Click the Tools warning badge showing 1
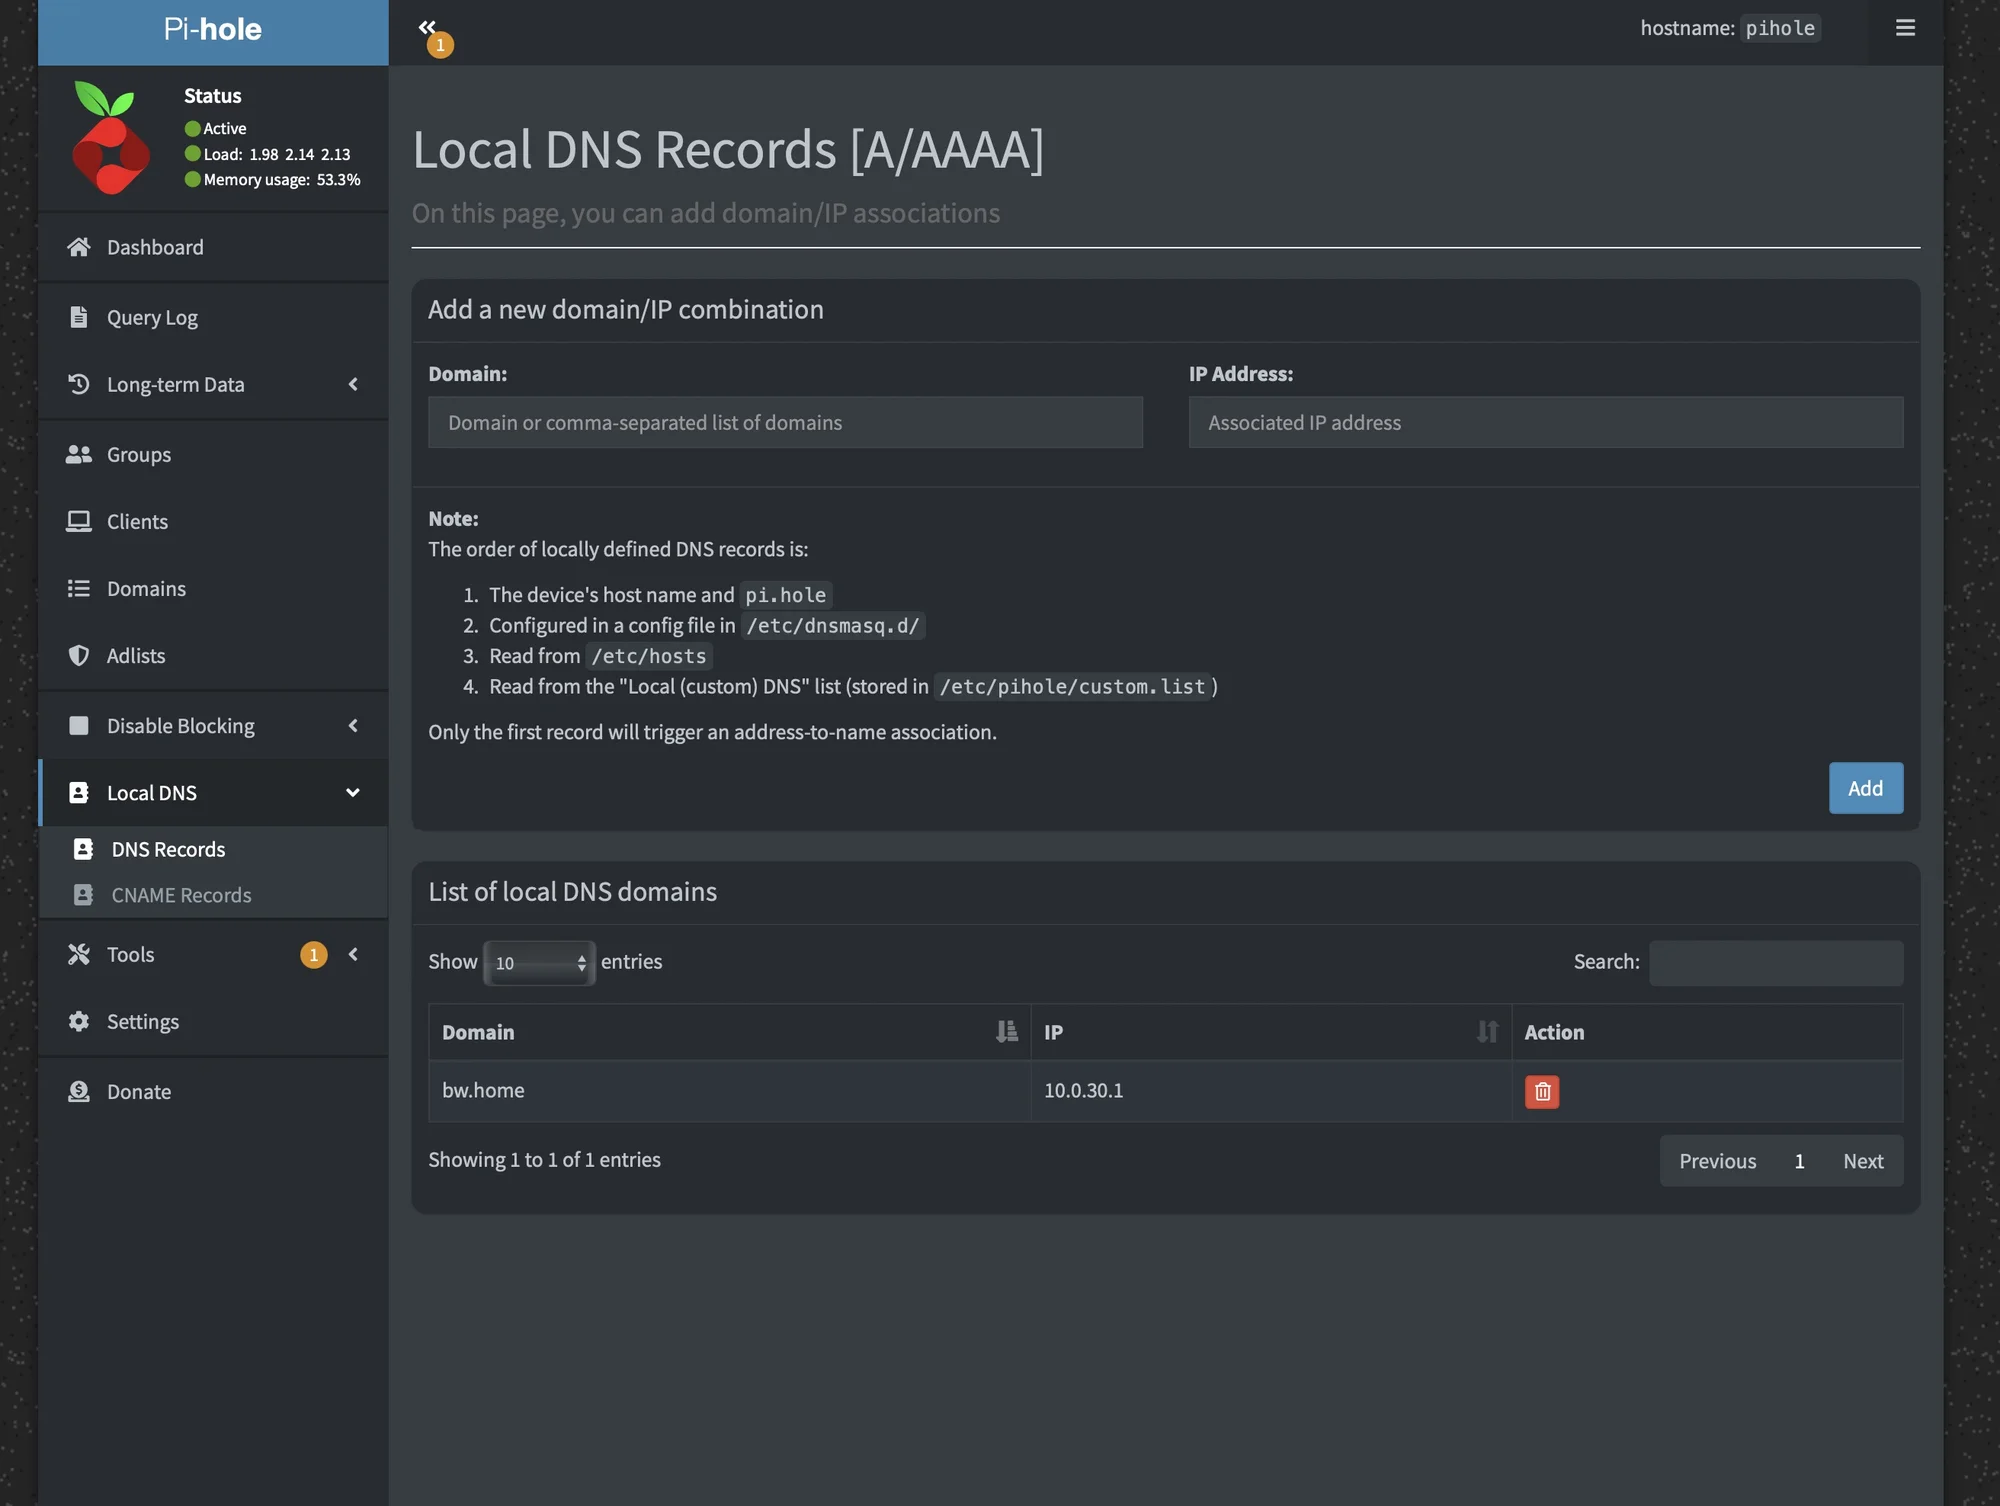The width and height of the screenshot is (2000, 1506). [314, 954]
